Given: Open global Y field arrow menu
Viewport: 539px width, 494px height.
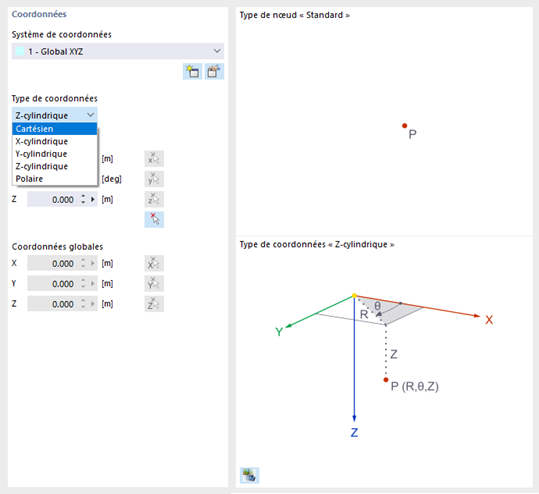Looking at the screenshot, I should pos(92,284).
